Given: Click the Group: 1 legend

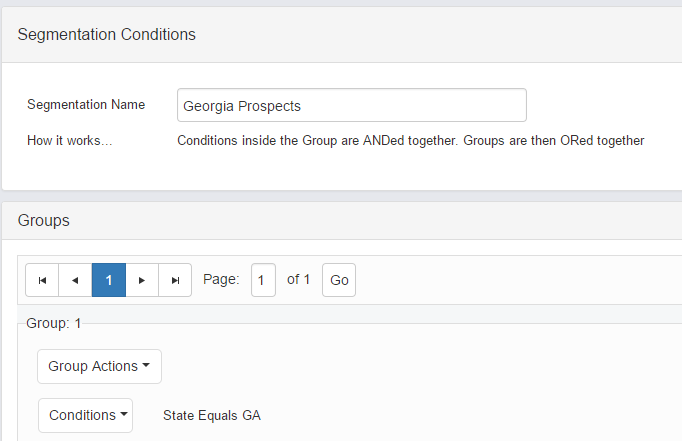Looking at the screenshot, I should (53, 324).
